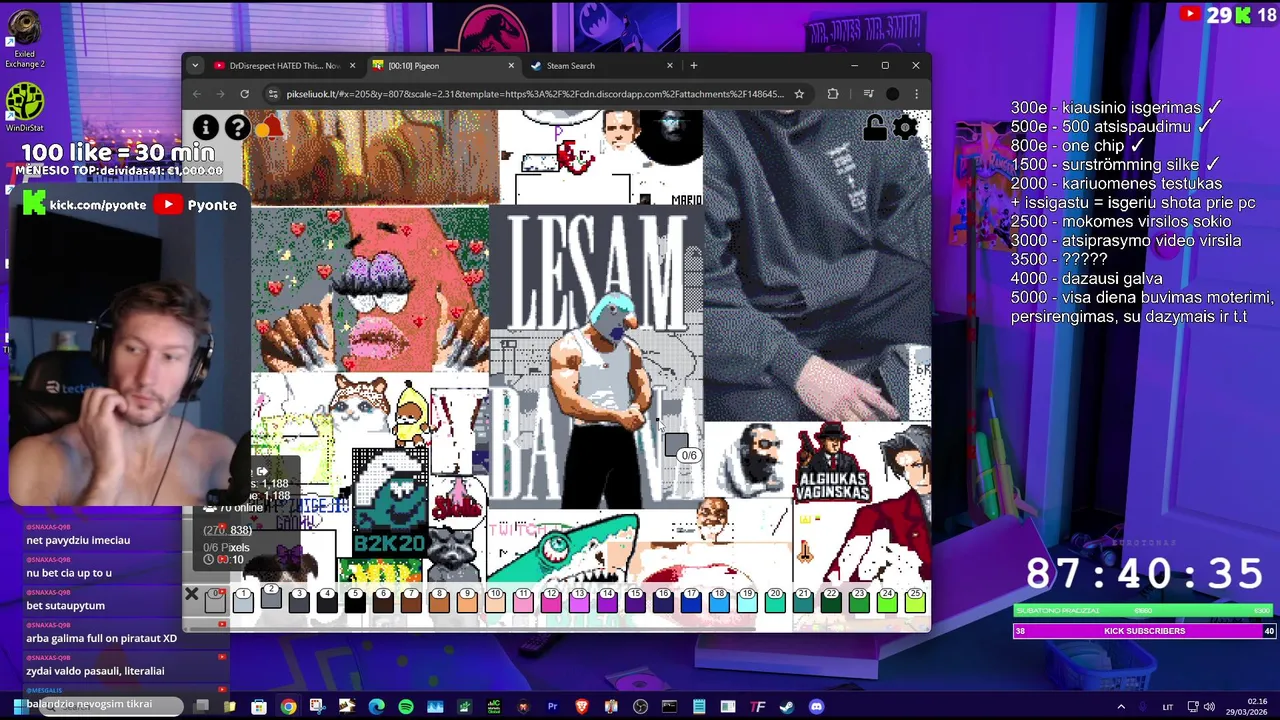Select magenta color swatch number 12
1280x720 pixels.
pyautogui.click(x=550, y=600)
